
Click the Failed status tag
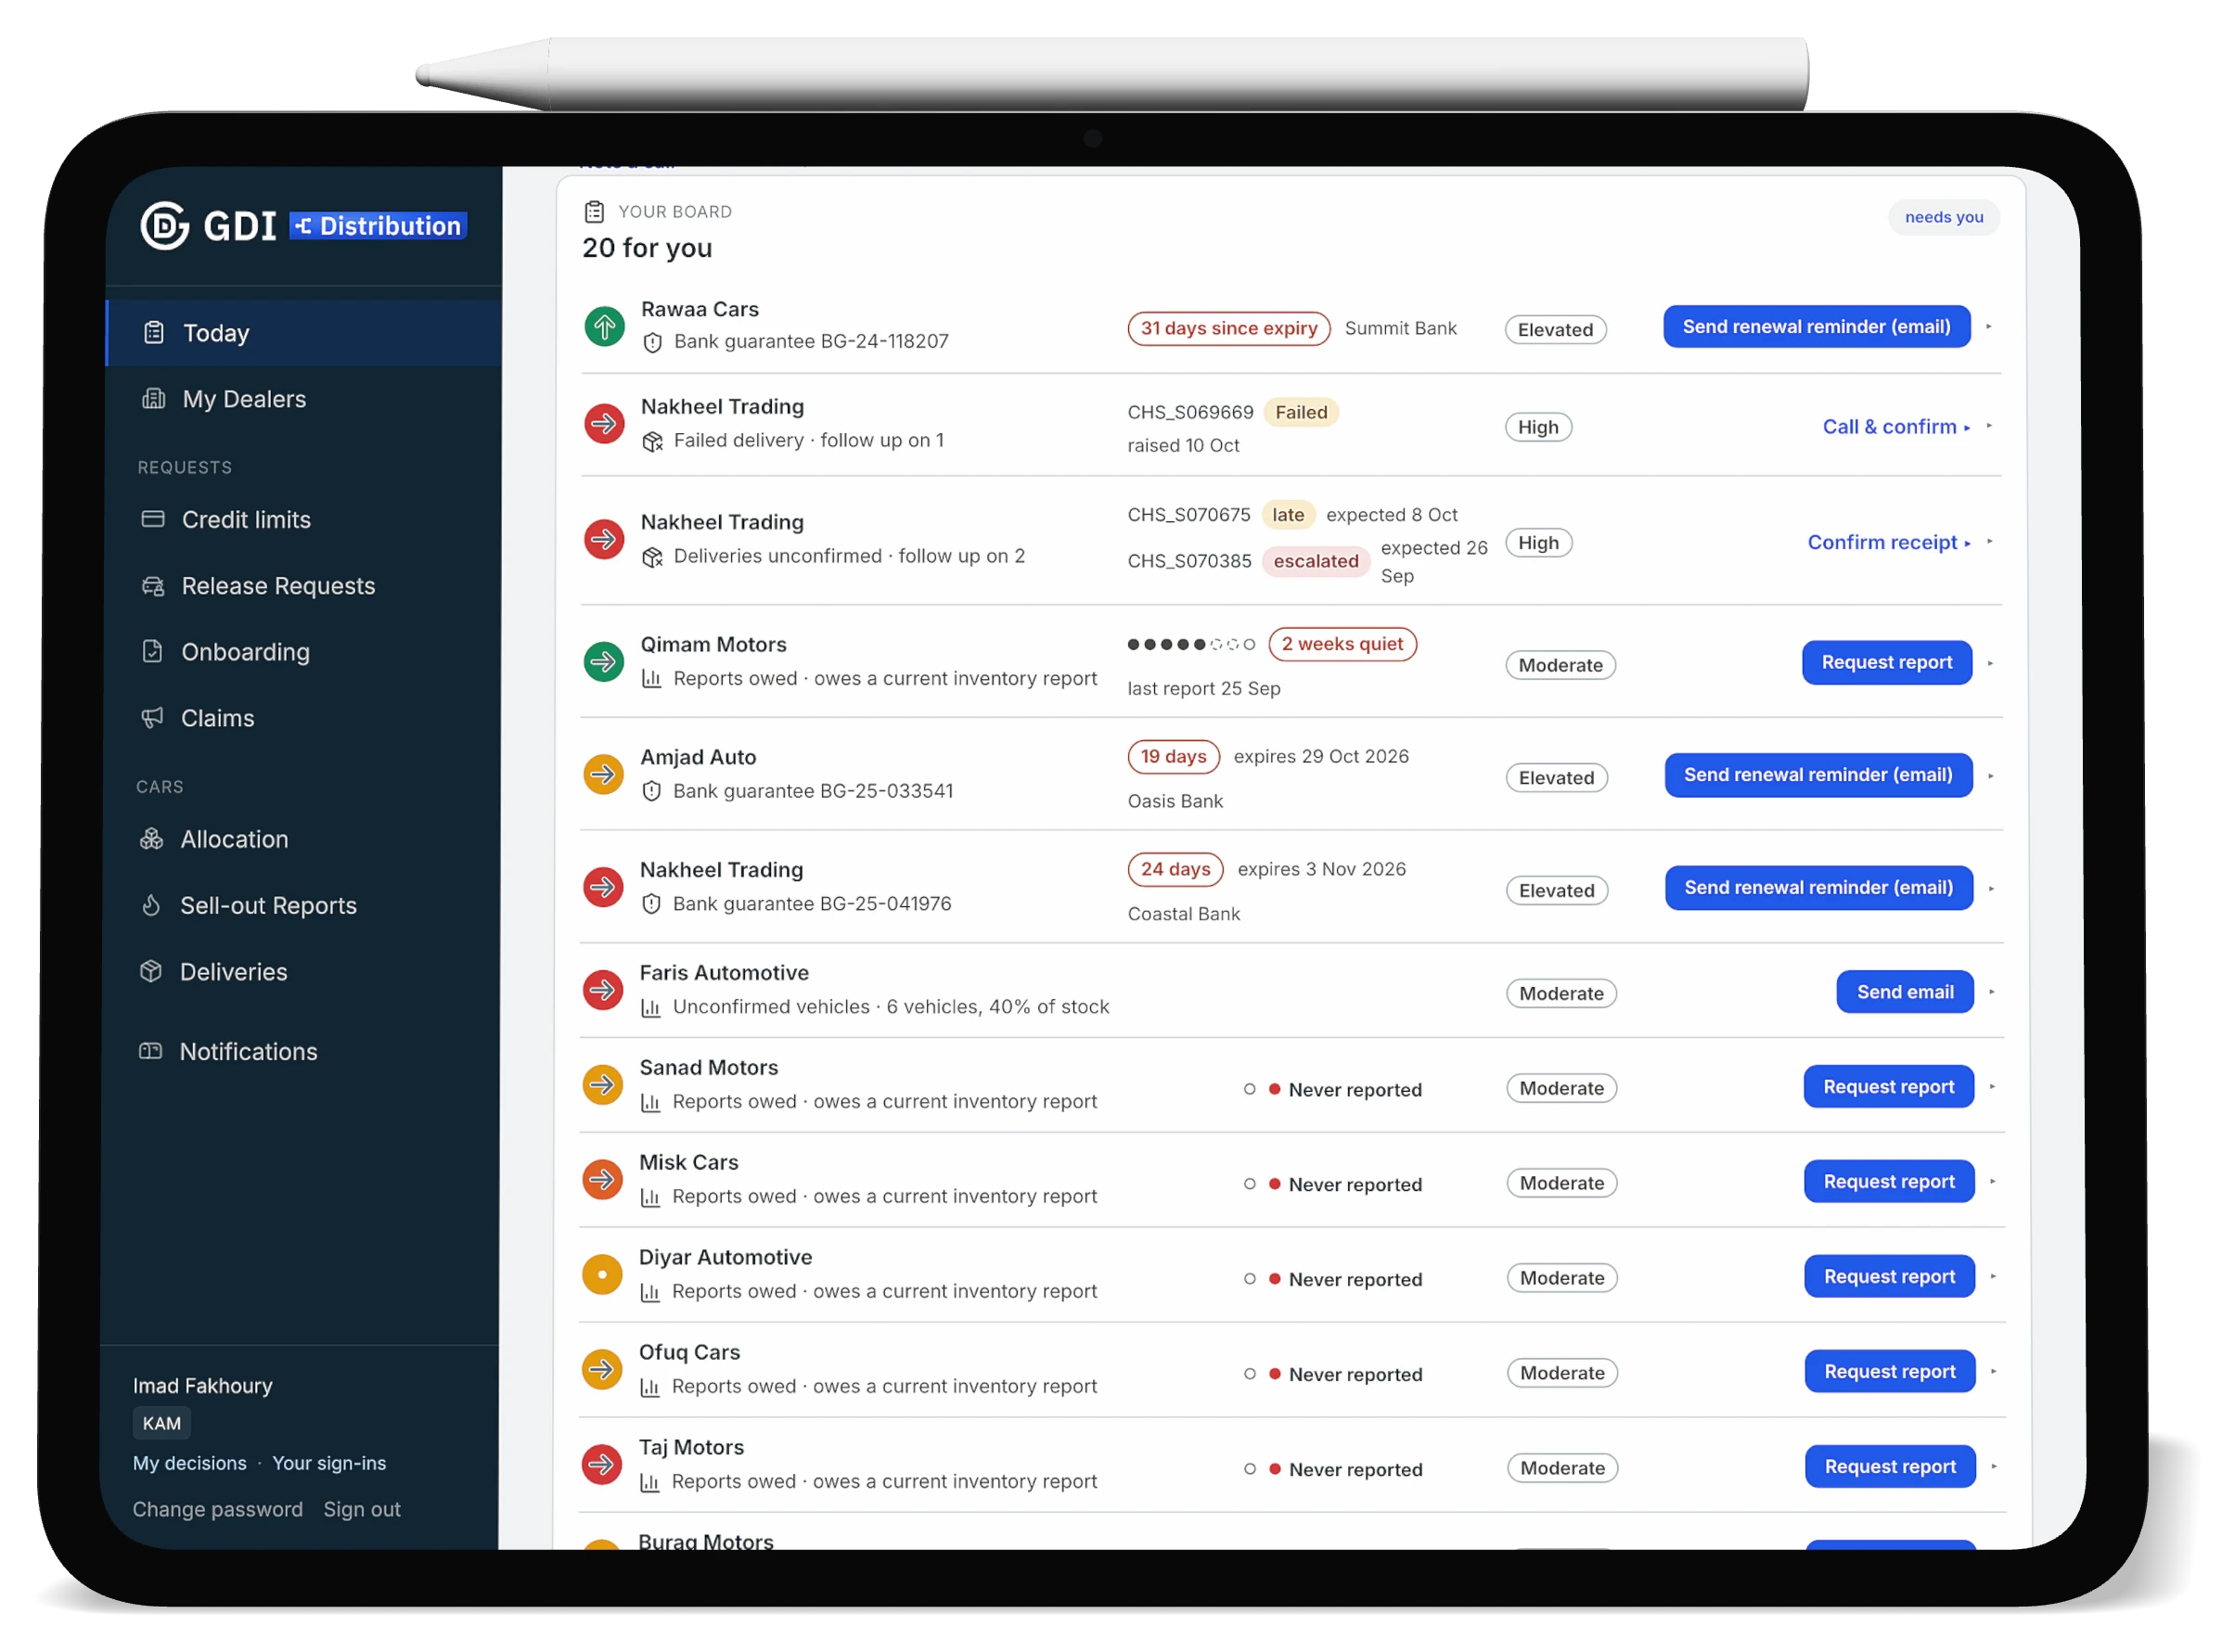(x=1300, y=412)
